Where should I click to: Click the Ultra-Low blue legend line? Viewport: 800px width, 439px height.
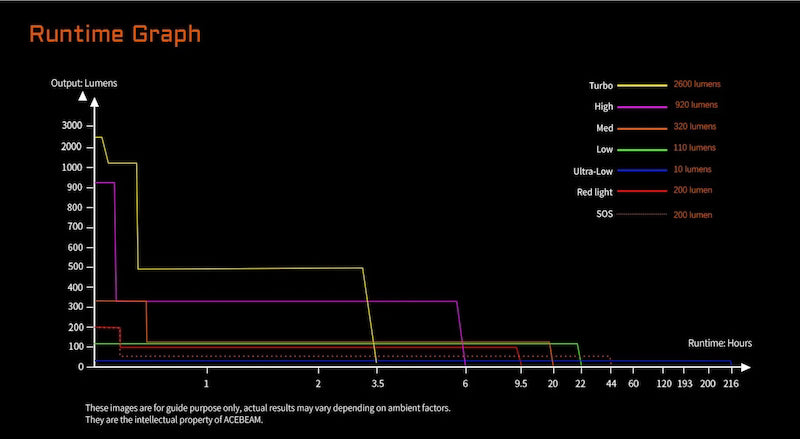coord(641,171)
